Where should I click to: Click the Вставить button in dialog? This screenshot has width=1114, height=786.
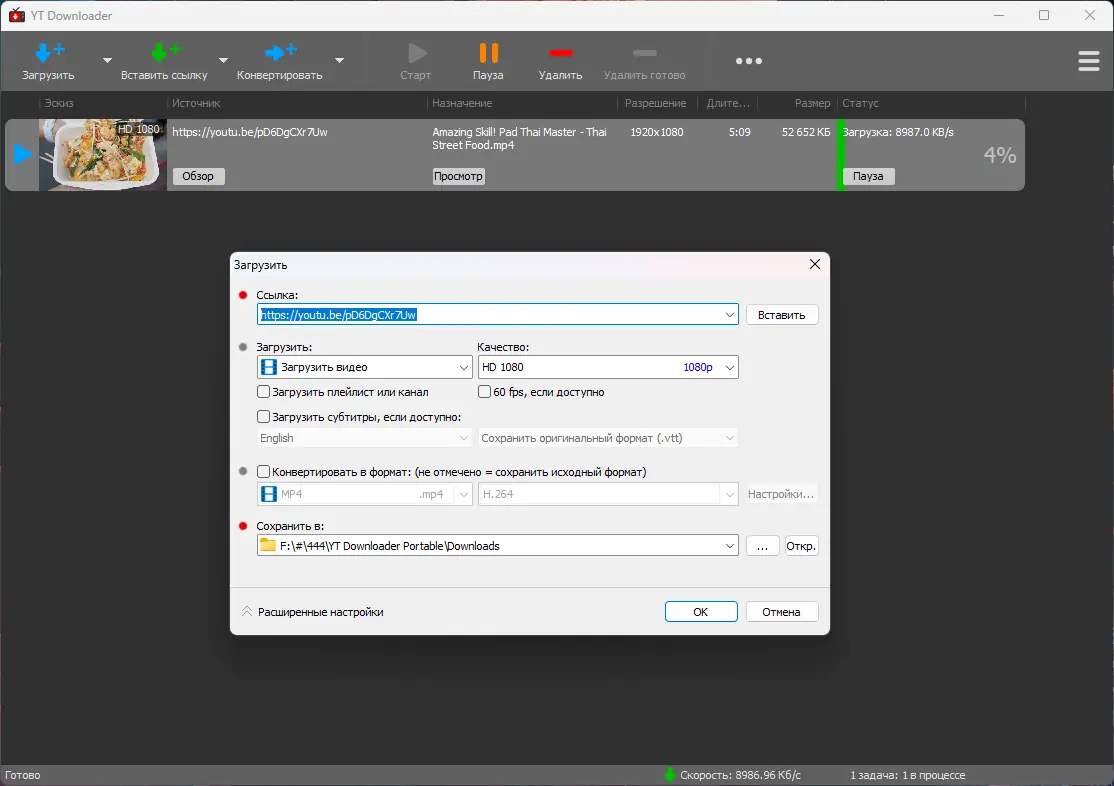[782, 315]
